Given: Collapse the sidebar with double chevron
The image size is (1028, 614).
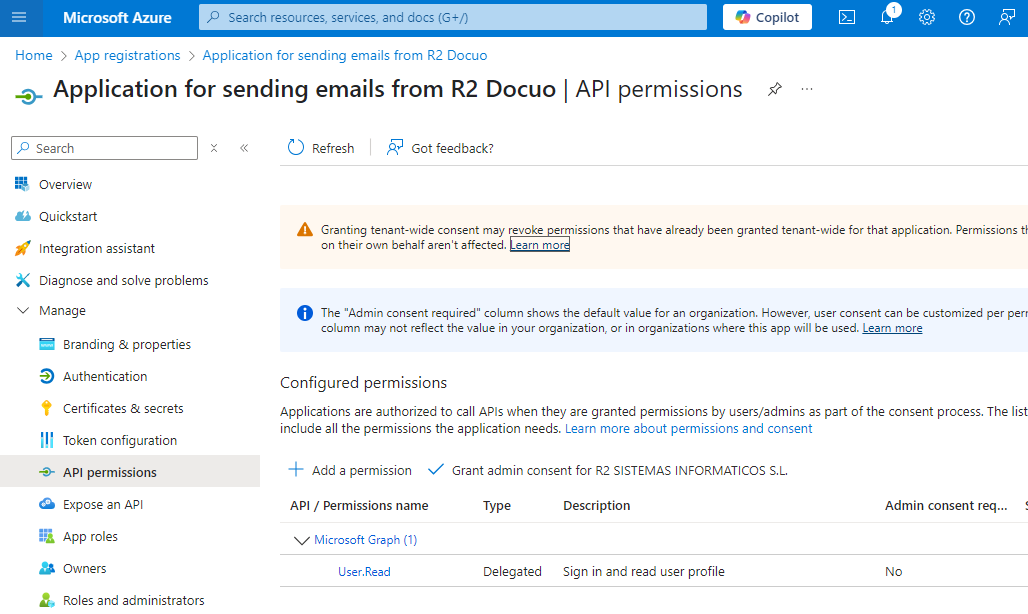Looking at the screenshot, I should [244, 148].
